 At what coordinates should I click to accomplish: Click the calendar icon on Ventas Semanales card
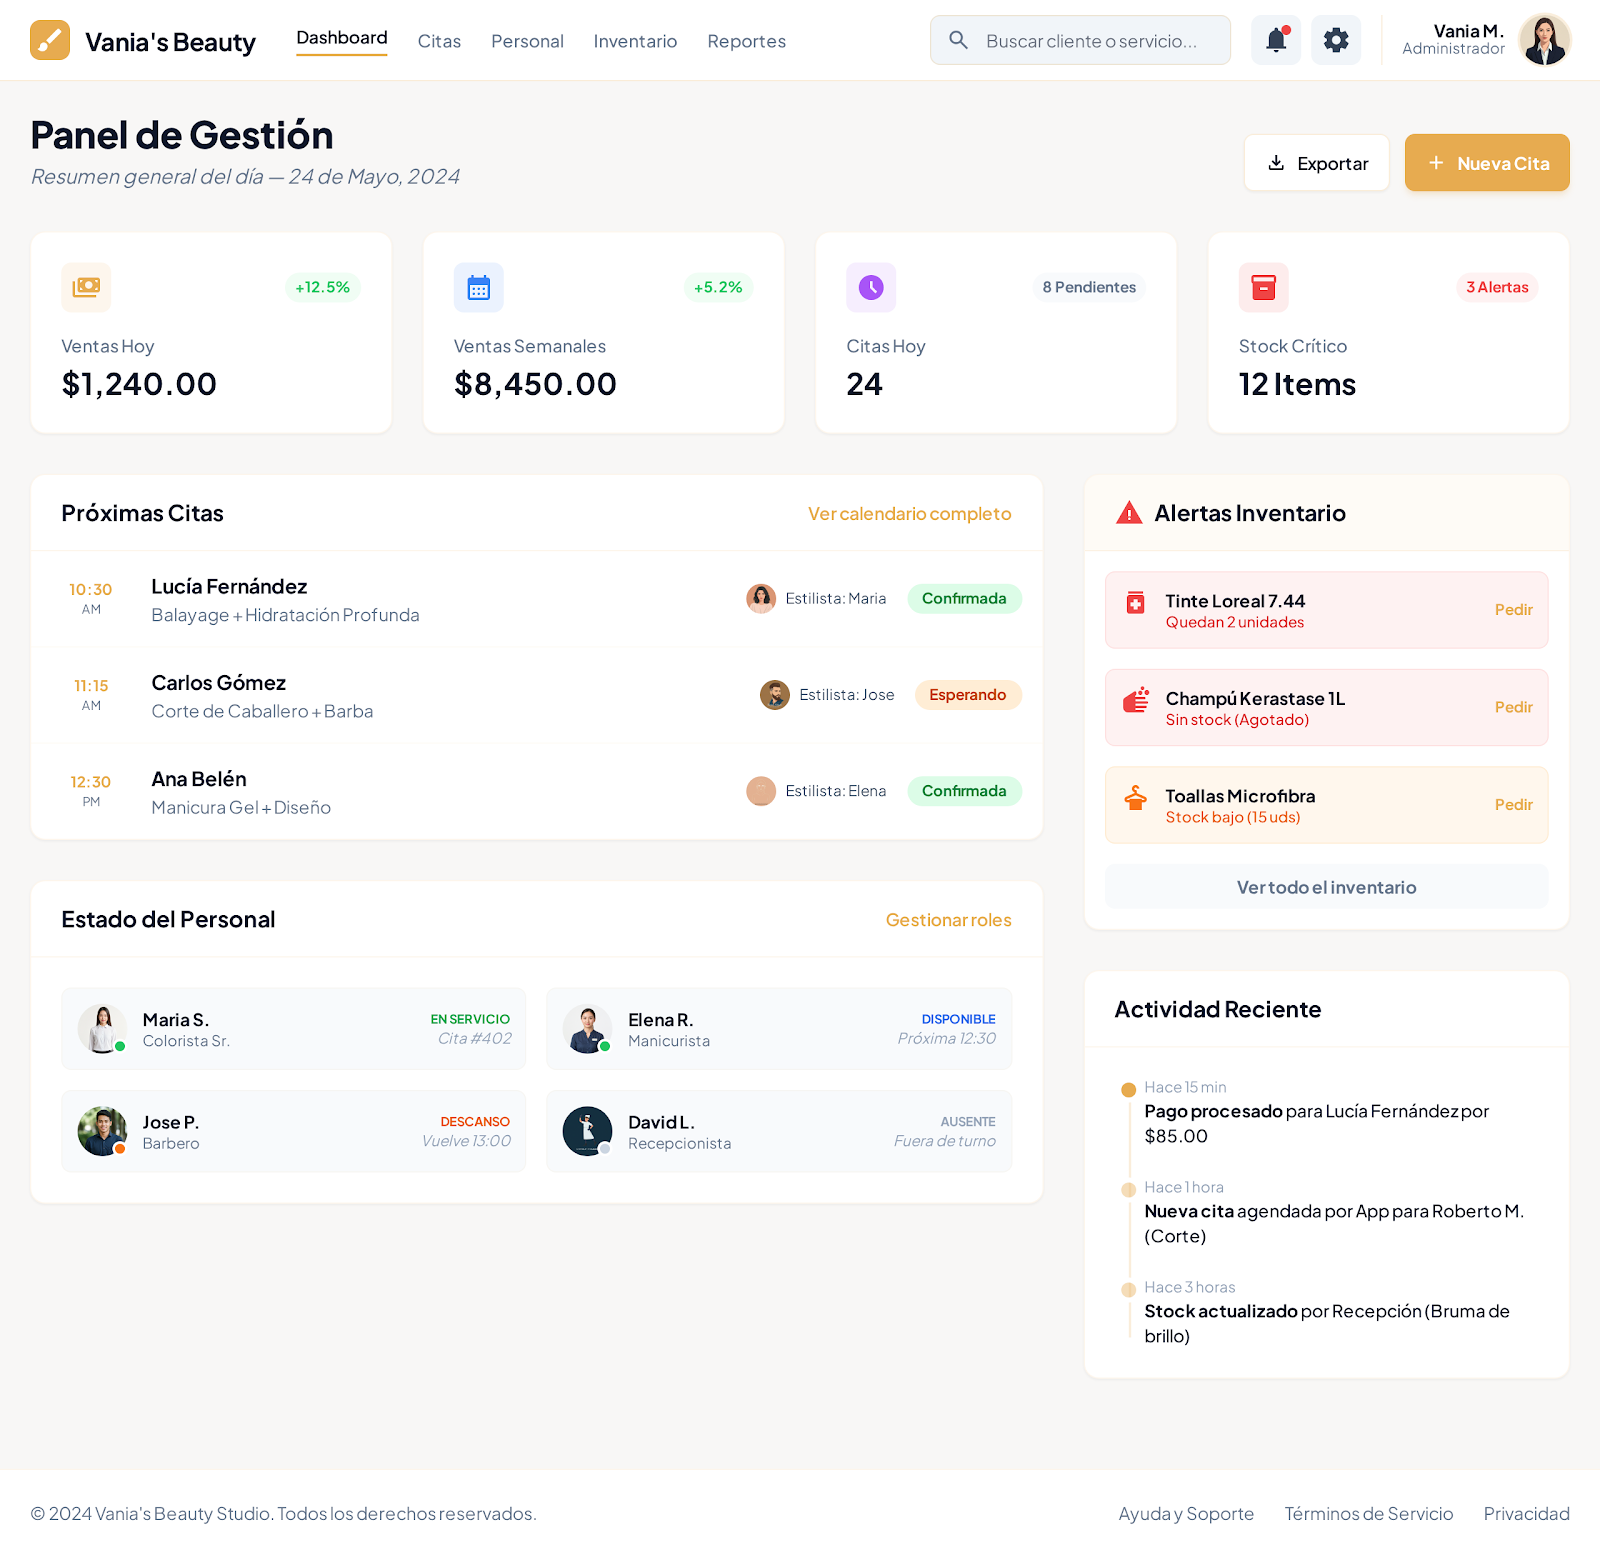[478, 287]
